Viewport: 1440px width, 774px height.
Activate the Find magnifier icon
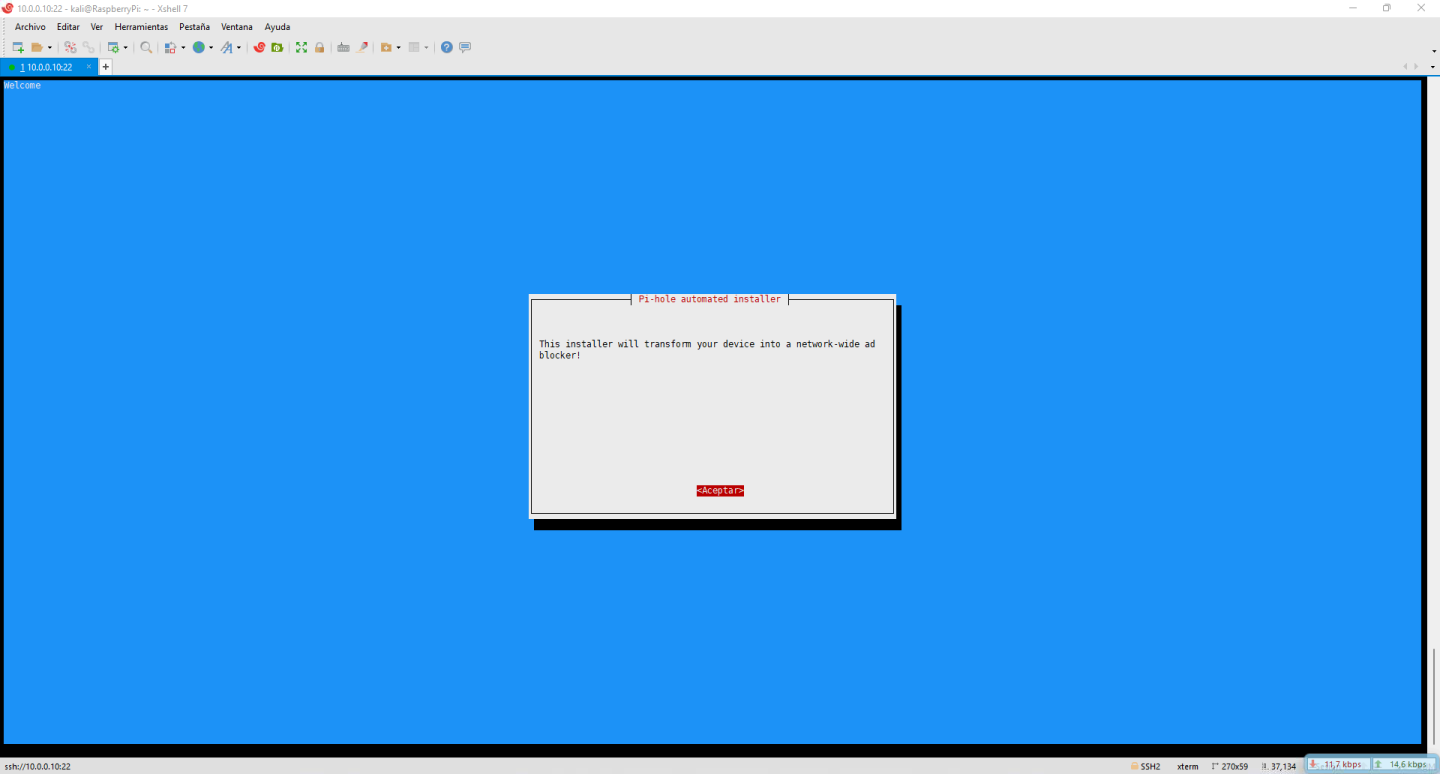(145, 46)
